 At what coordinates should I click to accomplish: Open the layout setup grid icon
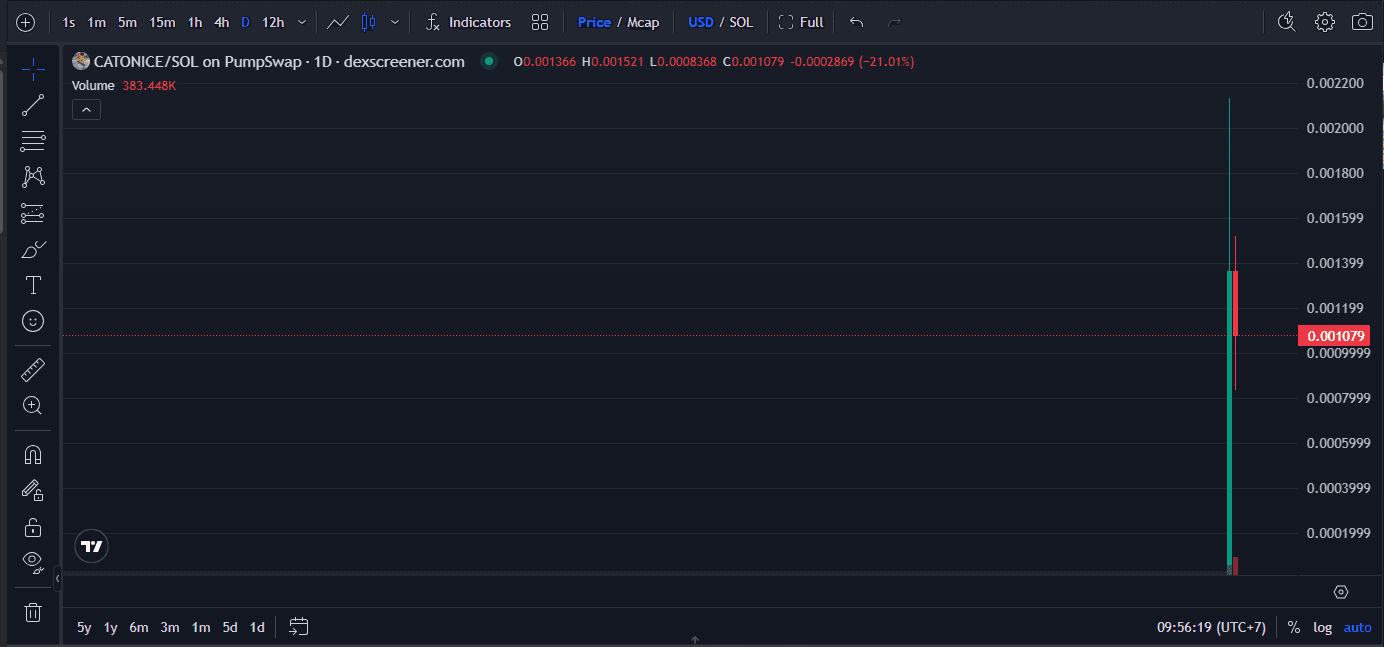540,22
